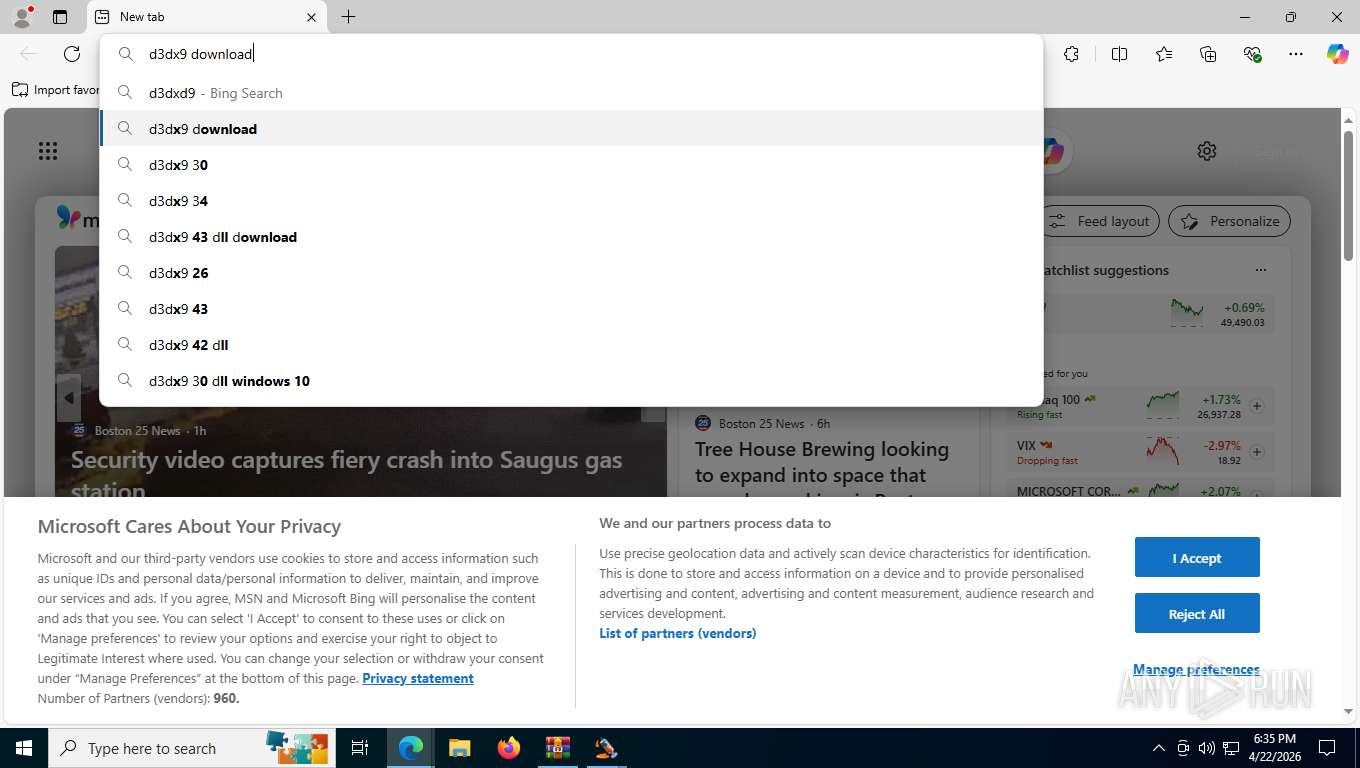Open List of partners (vendors) link
Image resolution: width=1360 pixels, height=768 pixels.
[678, 633]
